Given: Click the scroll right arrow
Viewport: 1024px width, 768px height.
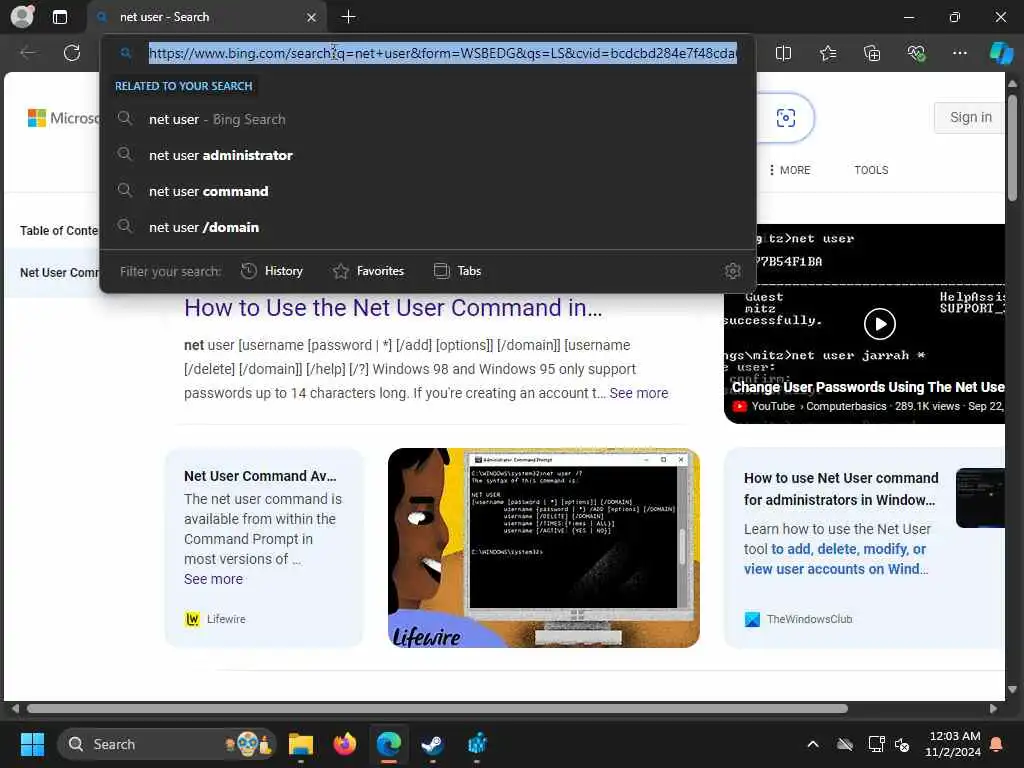Looking at the screenshot, I should pos(993,709).
